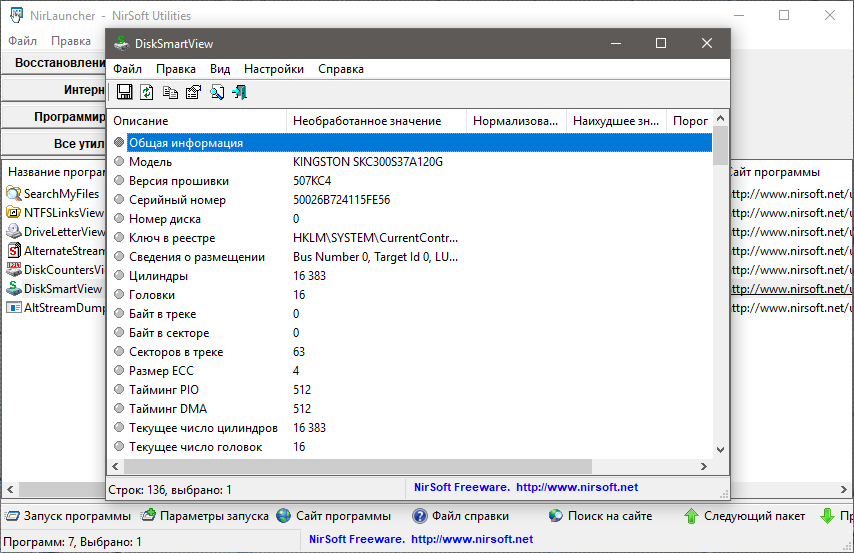Click the Find (magnifier) toolbar icon

click(216, 93)
